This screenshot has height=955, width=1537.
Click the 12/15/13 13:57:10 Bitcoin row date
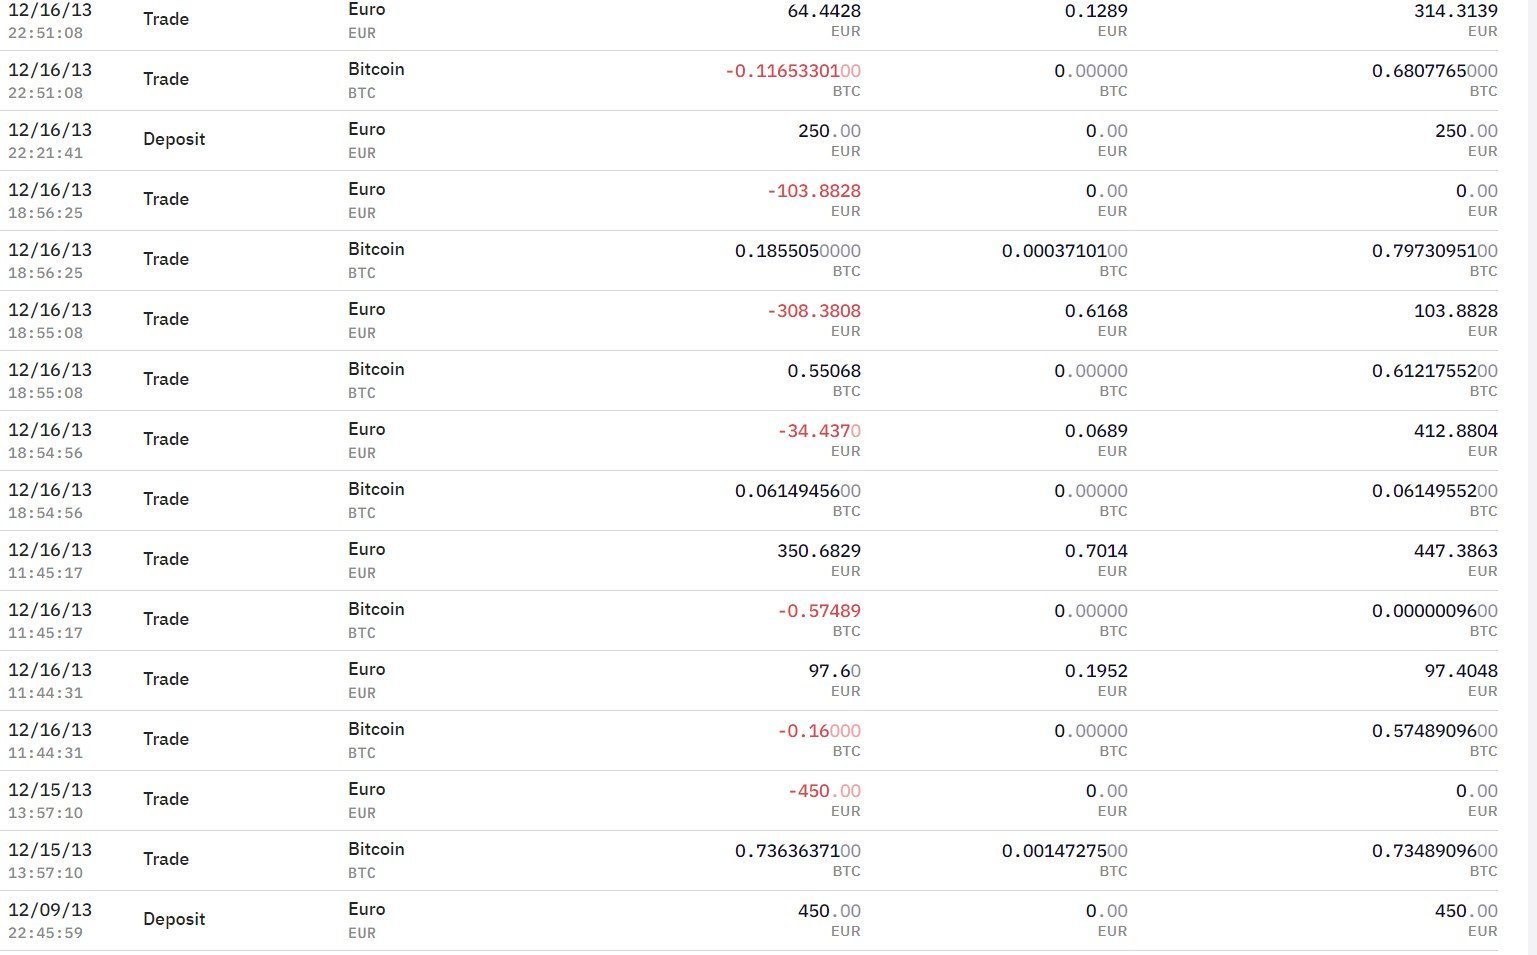click(50, 850)
